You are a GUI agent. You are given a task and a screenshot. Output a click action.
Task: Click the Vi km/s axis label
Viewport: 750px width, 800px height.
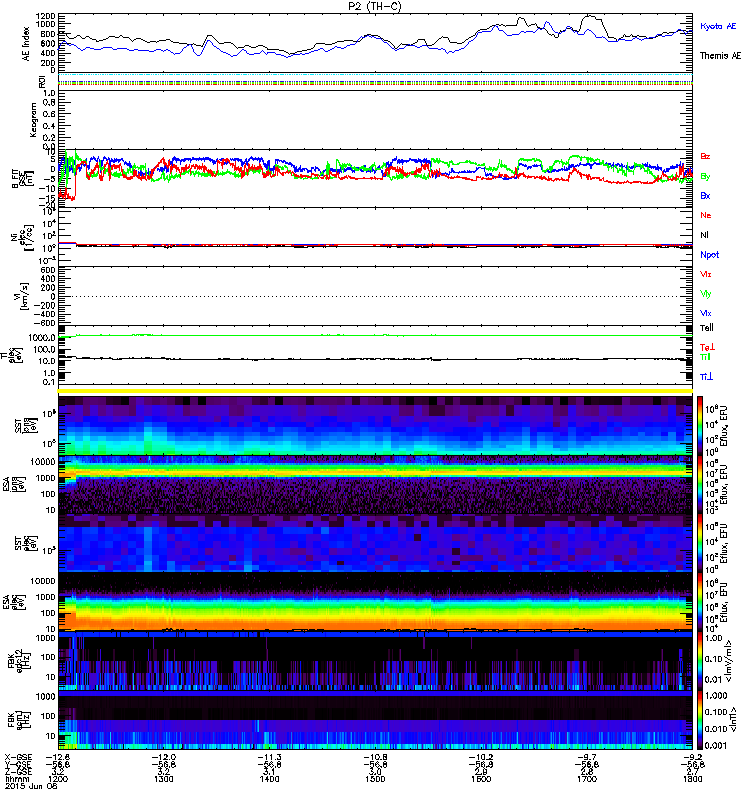coord(23,296)
